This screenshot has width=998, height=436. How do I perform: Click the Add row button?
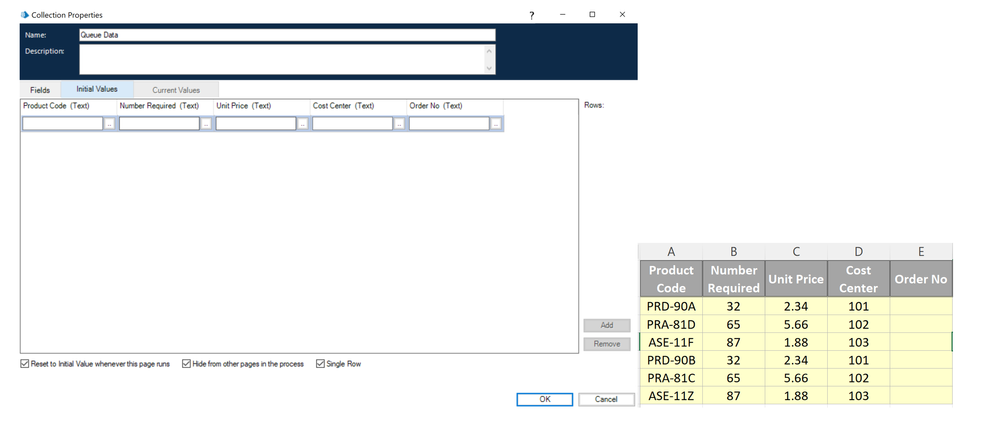(607, 325)
